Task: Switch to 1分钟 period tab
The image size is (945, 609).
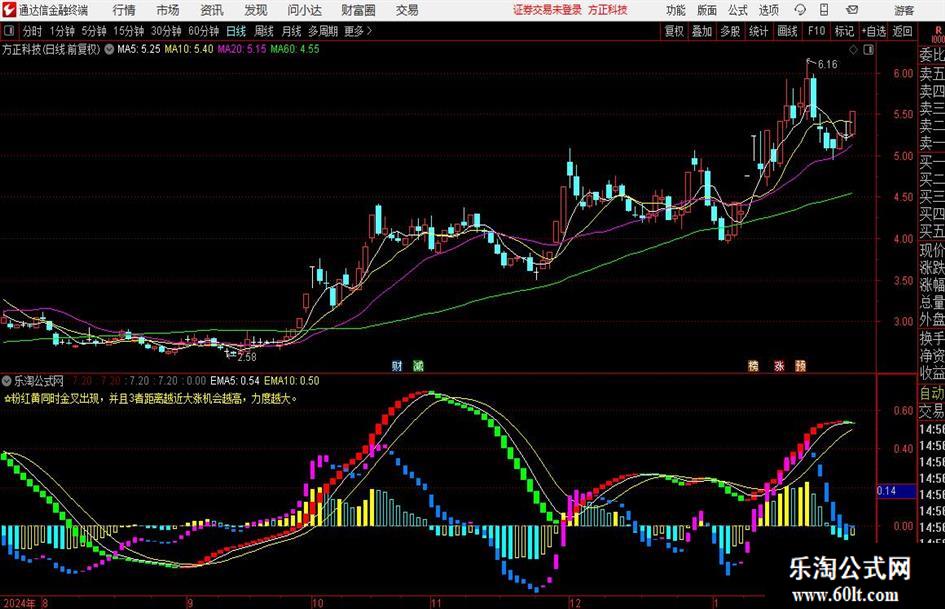Action: pyautogui.click(x=62, y=31)
